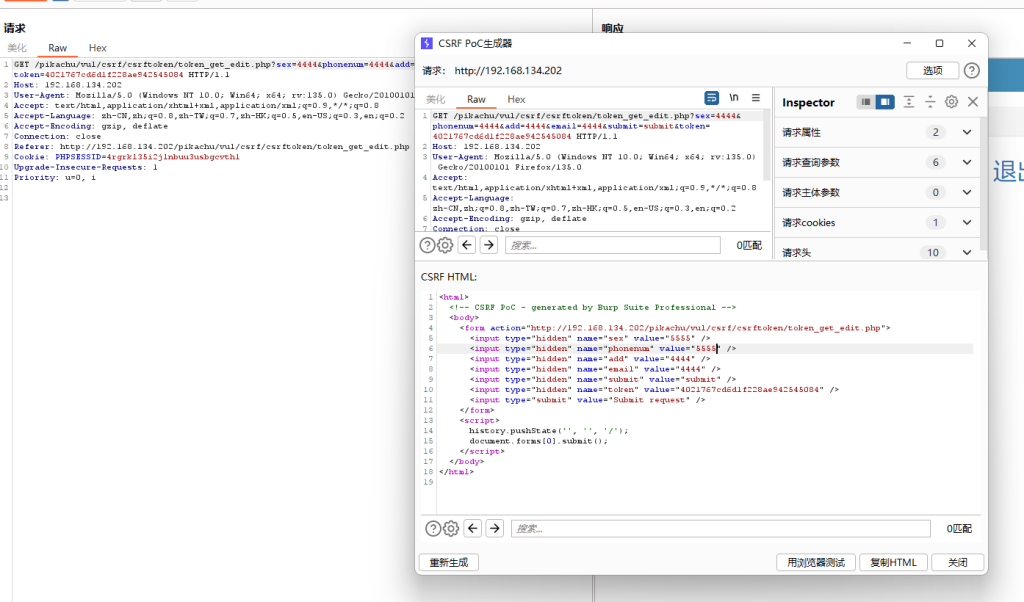Open Inspector settings gear
This screenshot has height=602, width=1024.
pyautogui.click(x=952, y=102)
